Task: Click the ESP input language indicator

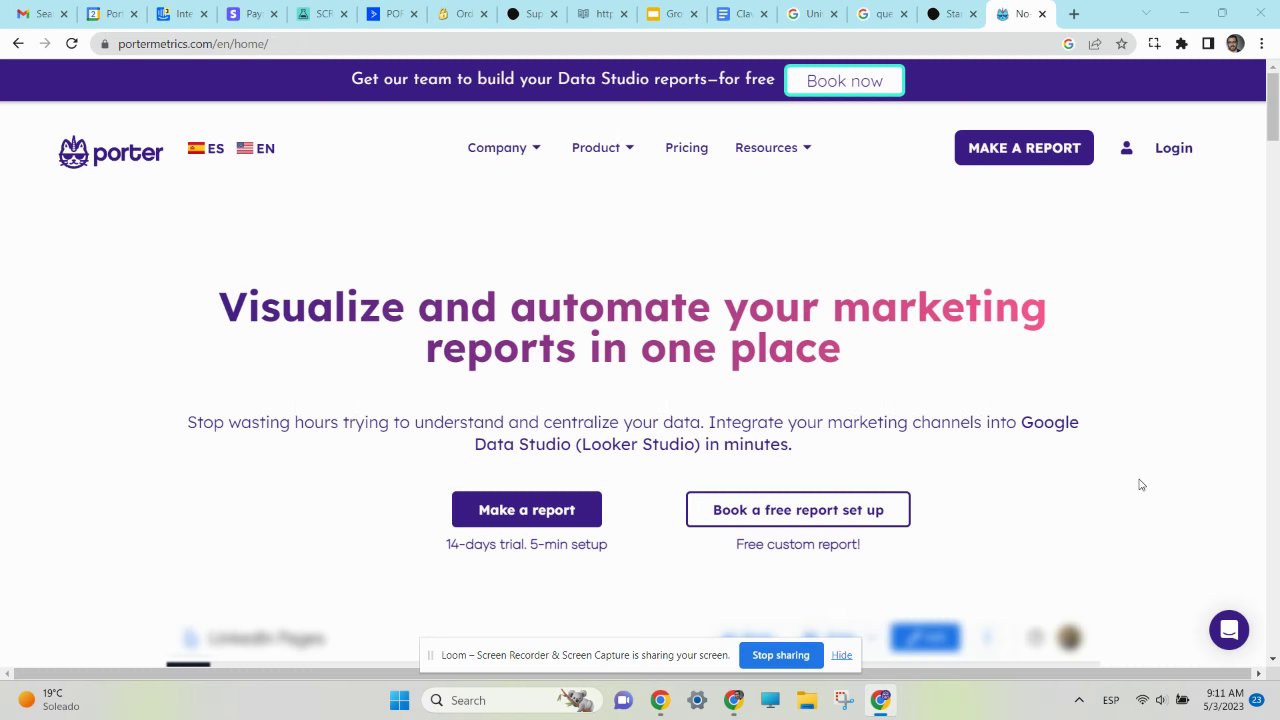Action: [x=1111, y=700]
